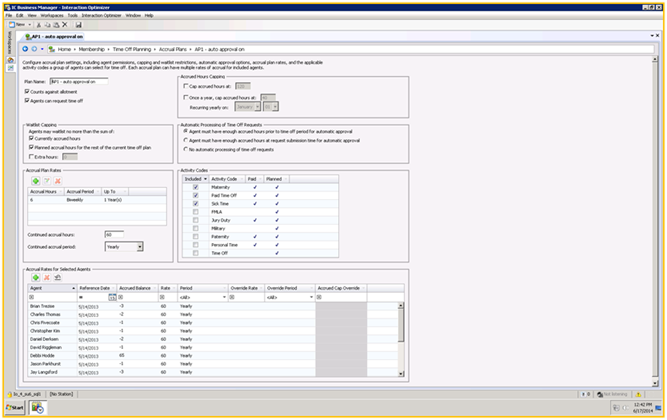Open the Workspaces menu
667x420 pixels.
pos(50,15)
